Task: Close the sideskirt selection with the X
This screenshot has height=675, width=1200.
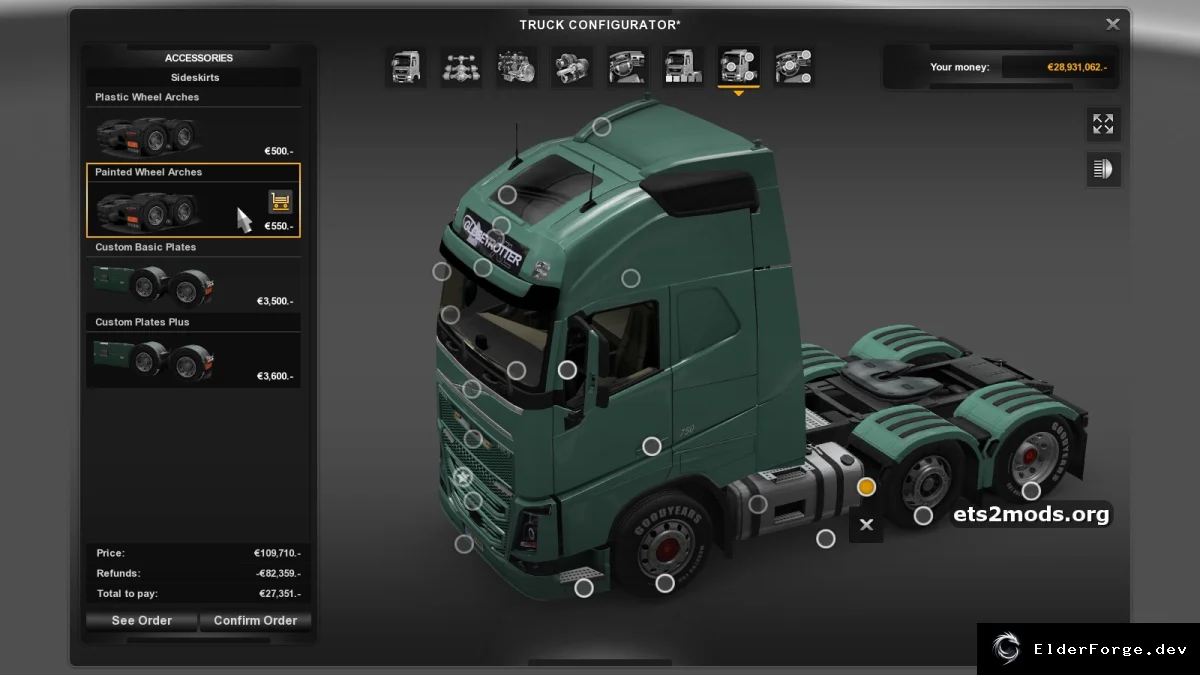Action: click(866, 525)
